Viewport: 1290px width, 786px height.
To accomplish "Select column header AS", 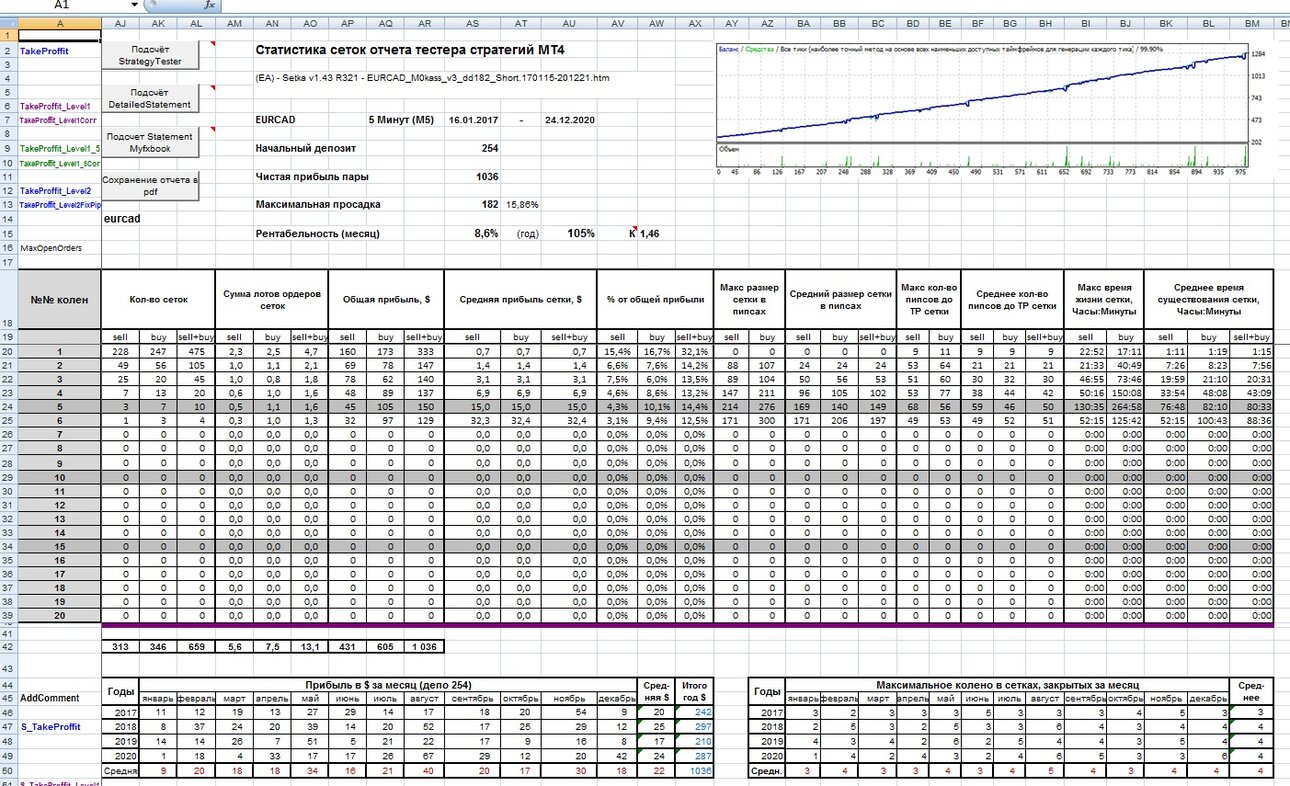I will [x=472, y=21].
